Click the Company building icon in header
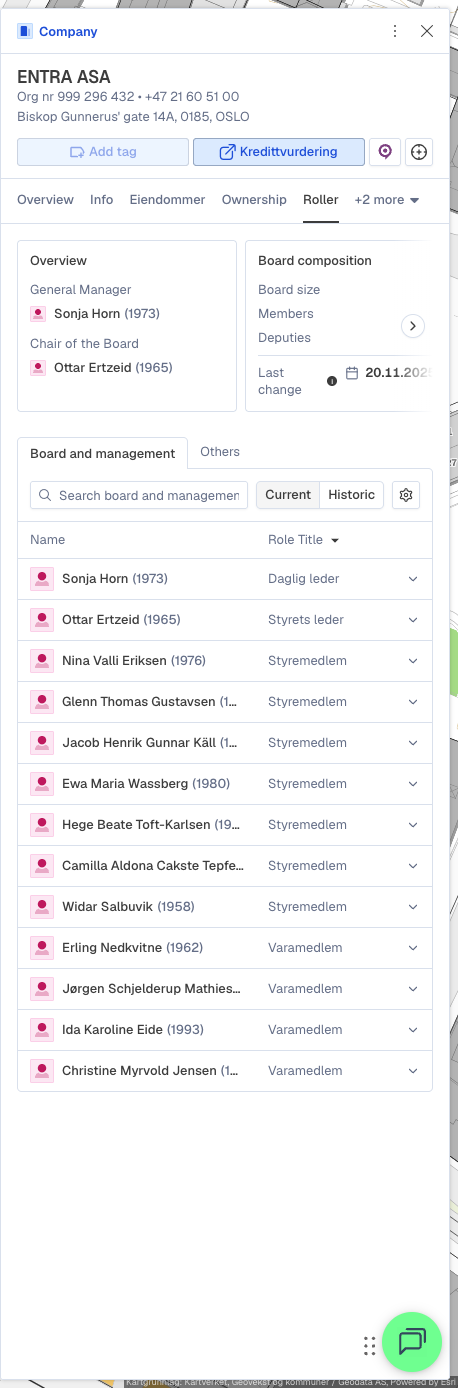 (x=25, y=31)
